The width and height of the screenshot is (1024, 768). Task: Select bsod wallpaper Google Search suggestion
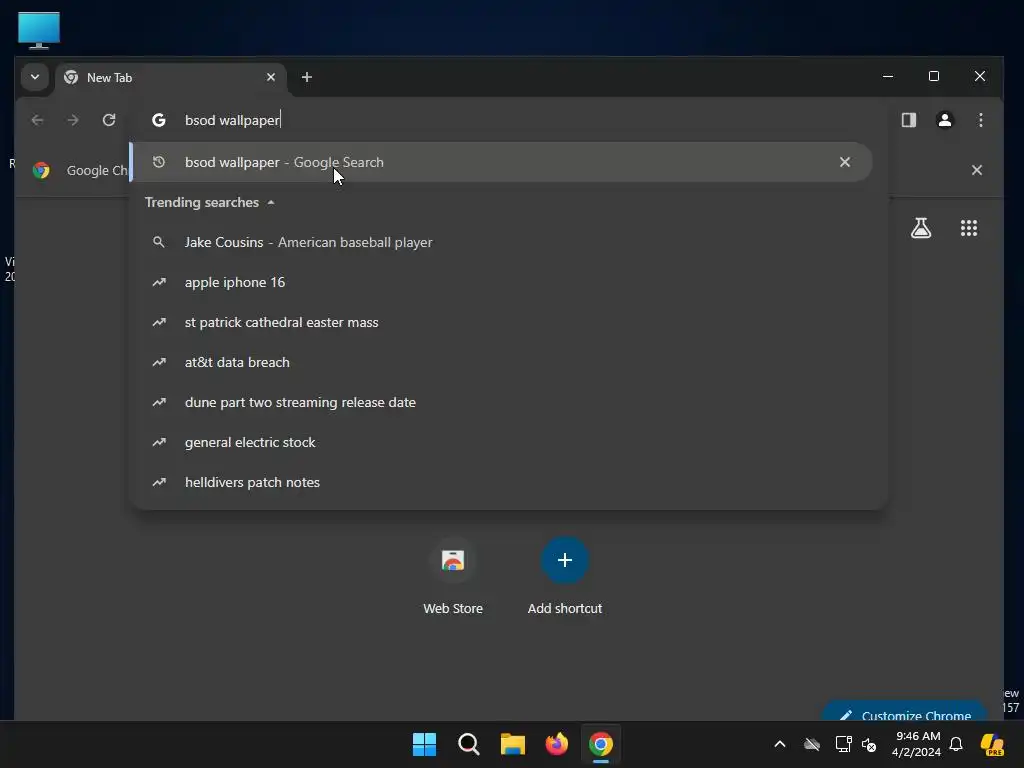click(502, 162)
